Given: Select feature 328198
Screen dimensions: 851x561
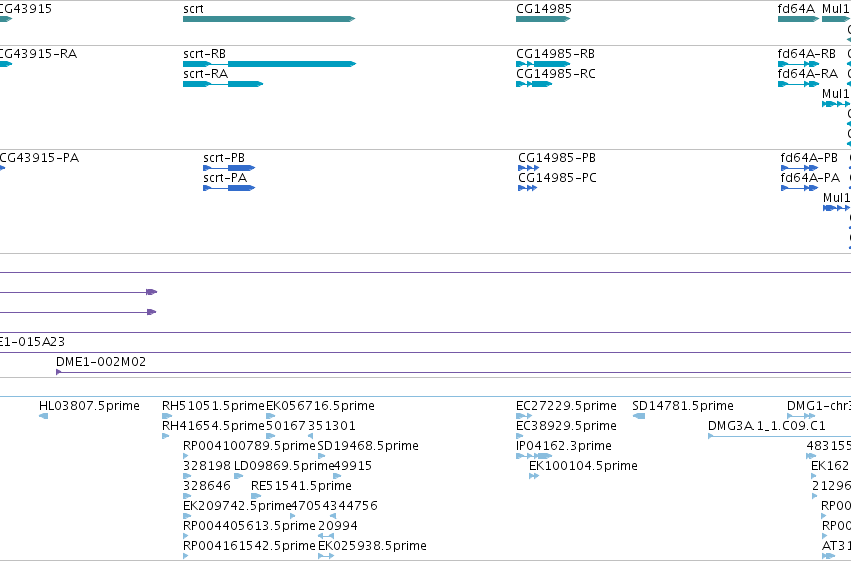Looking at the screenshot, I should [187, 476].
